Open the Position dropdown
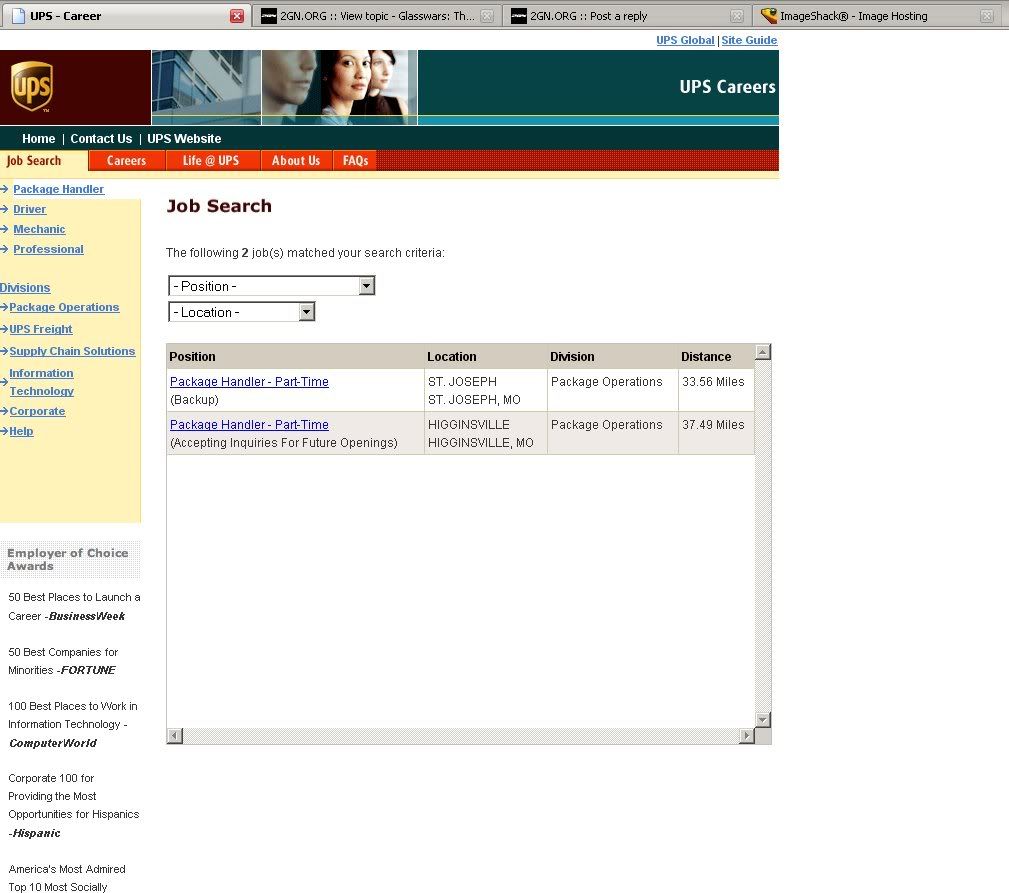The image size is (1009, 893). 366,286
